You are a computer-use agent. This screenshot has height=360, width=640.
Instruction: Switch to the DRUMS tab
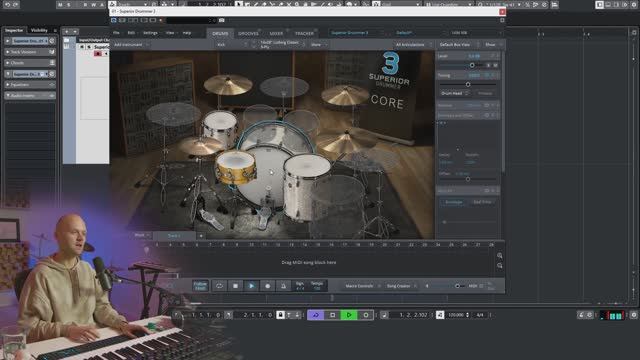(x=220, y=33)
